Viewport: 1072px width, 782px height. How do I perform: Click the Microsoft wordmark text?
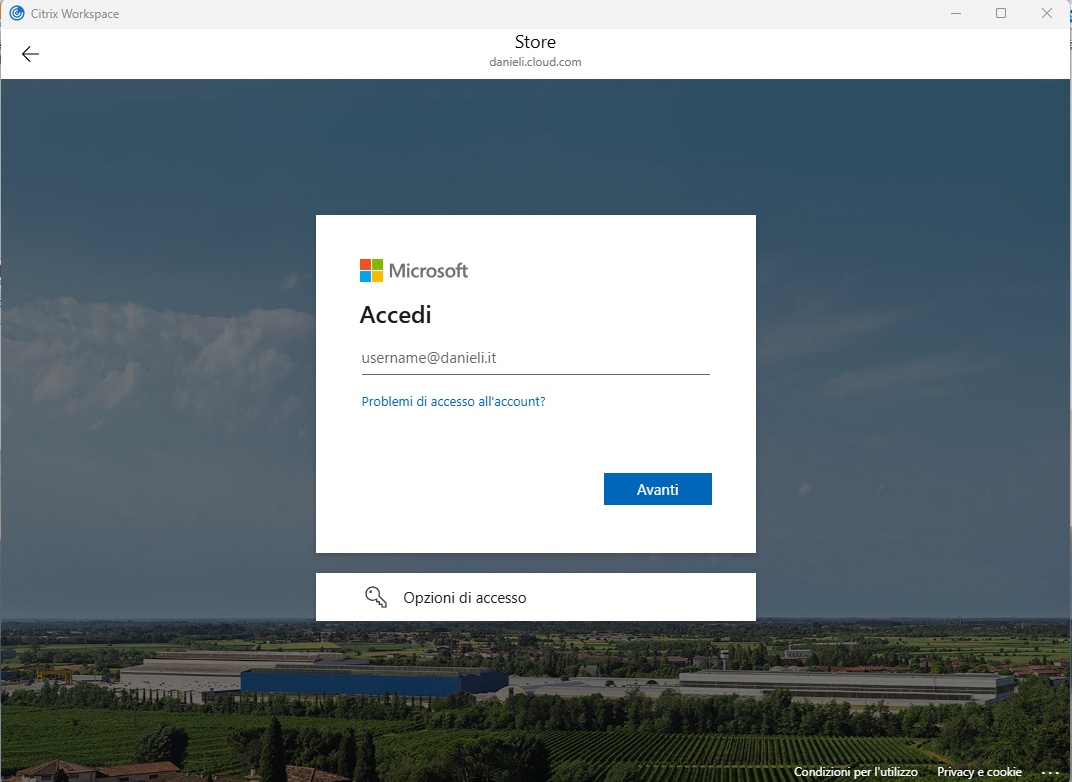point(428,270)
